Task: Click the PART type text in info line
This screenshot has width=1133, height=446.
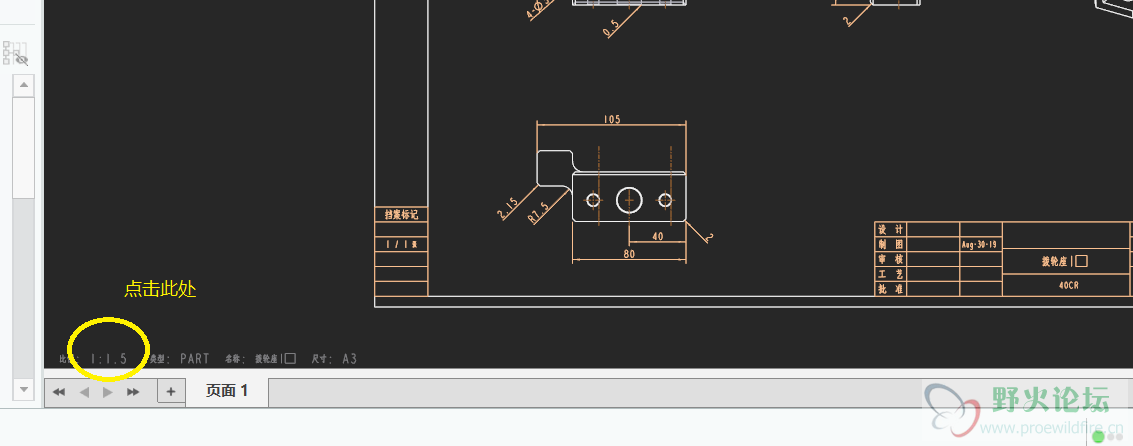Action: [195, 359]
